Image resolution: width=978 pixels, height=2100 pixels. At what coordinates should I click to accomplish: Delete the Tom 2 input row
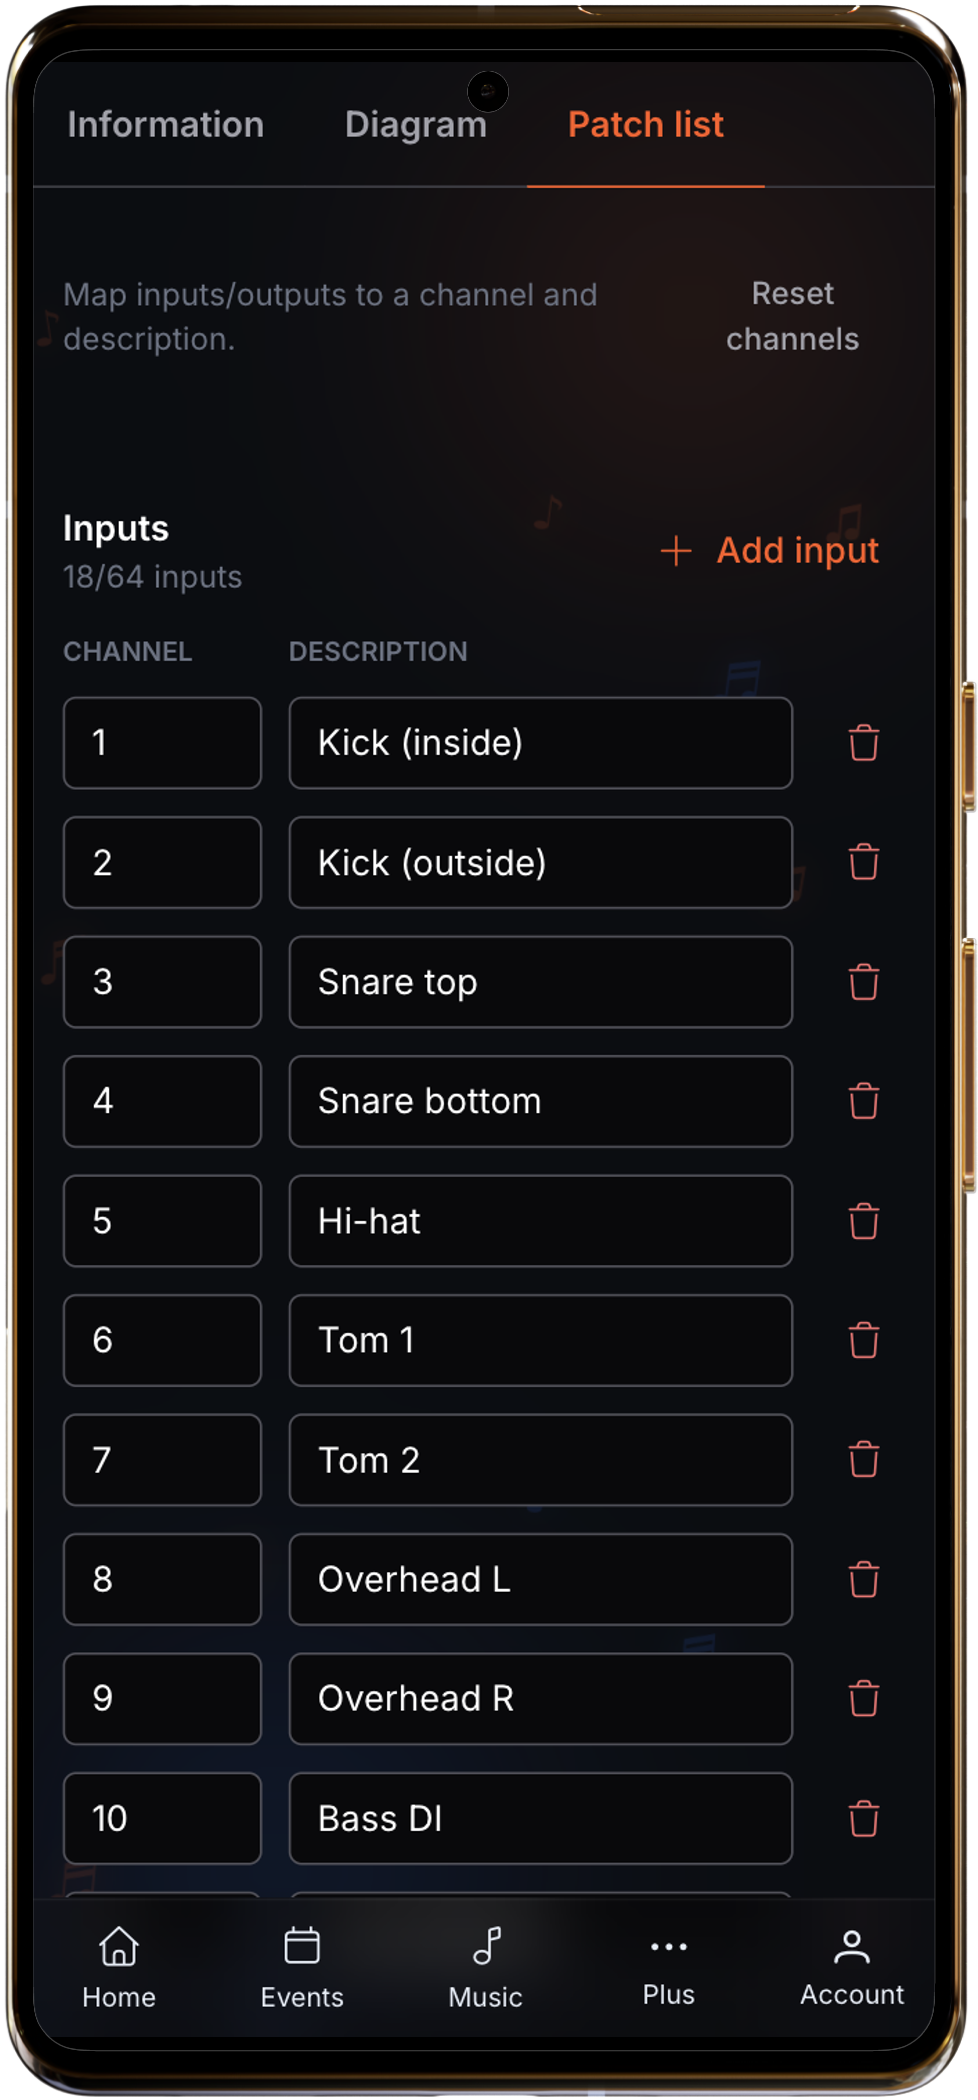click(863, 1460)
